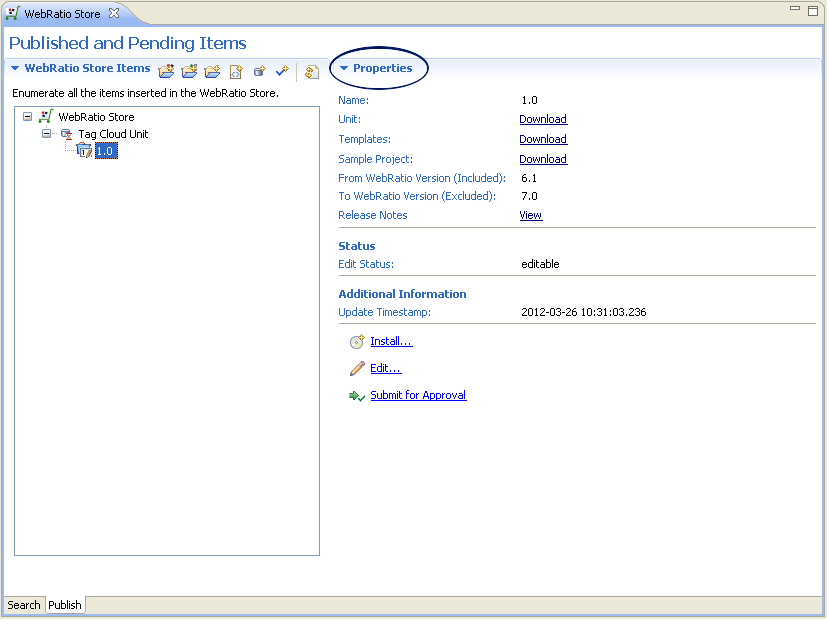Viewport: 827px width, 619px height.
Task: Click the new-folder icon with the green dot
Action: [x=189, y=71]
